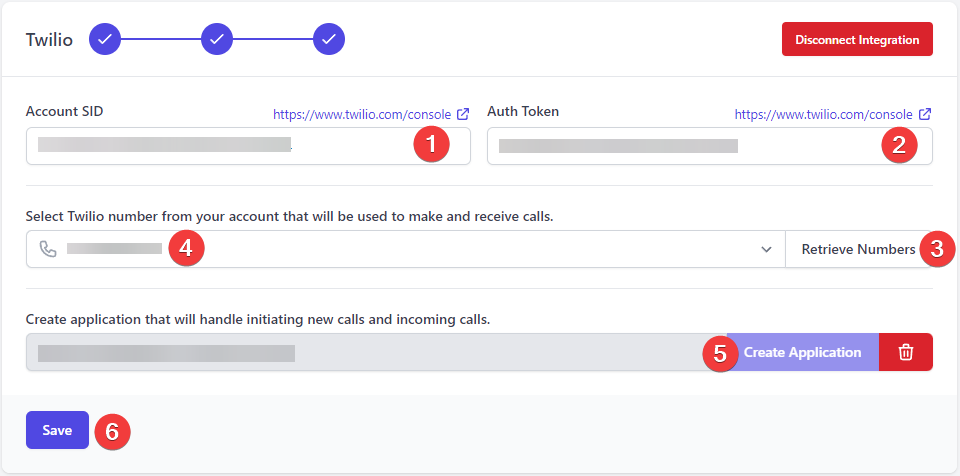Click the phone icon in number selector
This screenshot has width=960, height=476.
coord(48,249)
